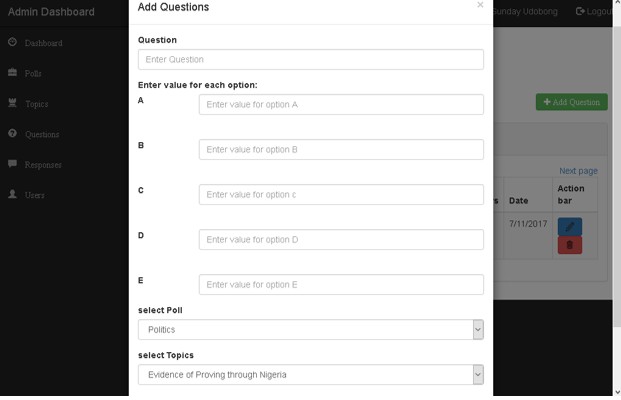Click the Questions question-mark icon
Viewport: 621px width, 400px height.
(12, 133)
